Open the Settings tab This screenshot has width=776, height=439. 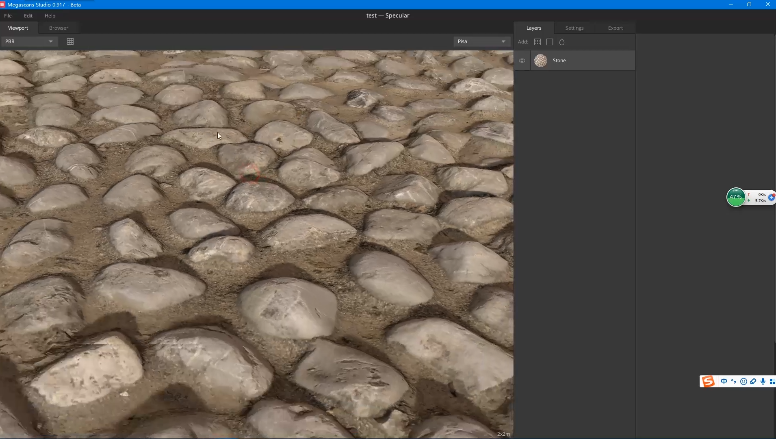(x=575, y=28)
